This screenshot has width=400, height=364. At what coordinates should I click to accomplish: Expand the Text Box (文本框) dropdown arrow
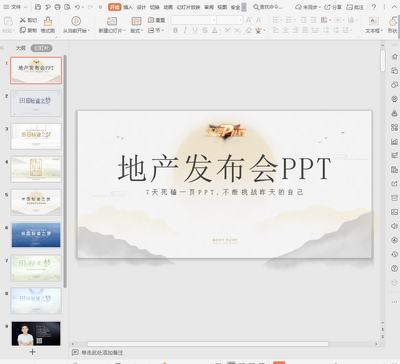pyautogui.click(x=381, y=31)
